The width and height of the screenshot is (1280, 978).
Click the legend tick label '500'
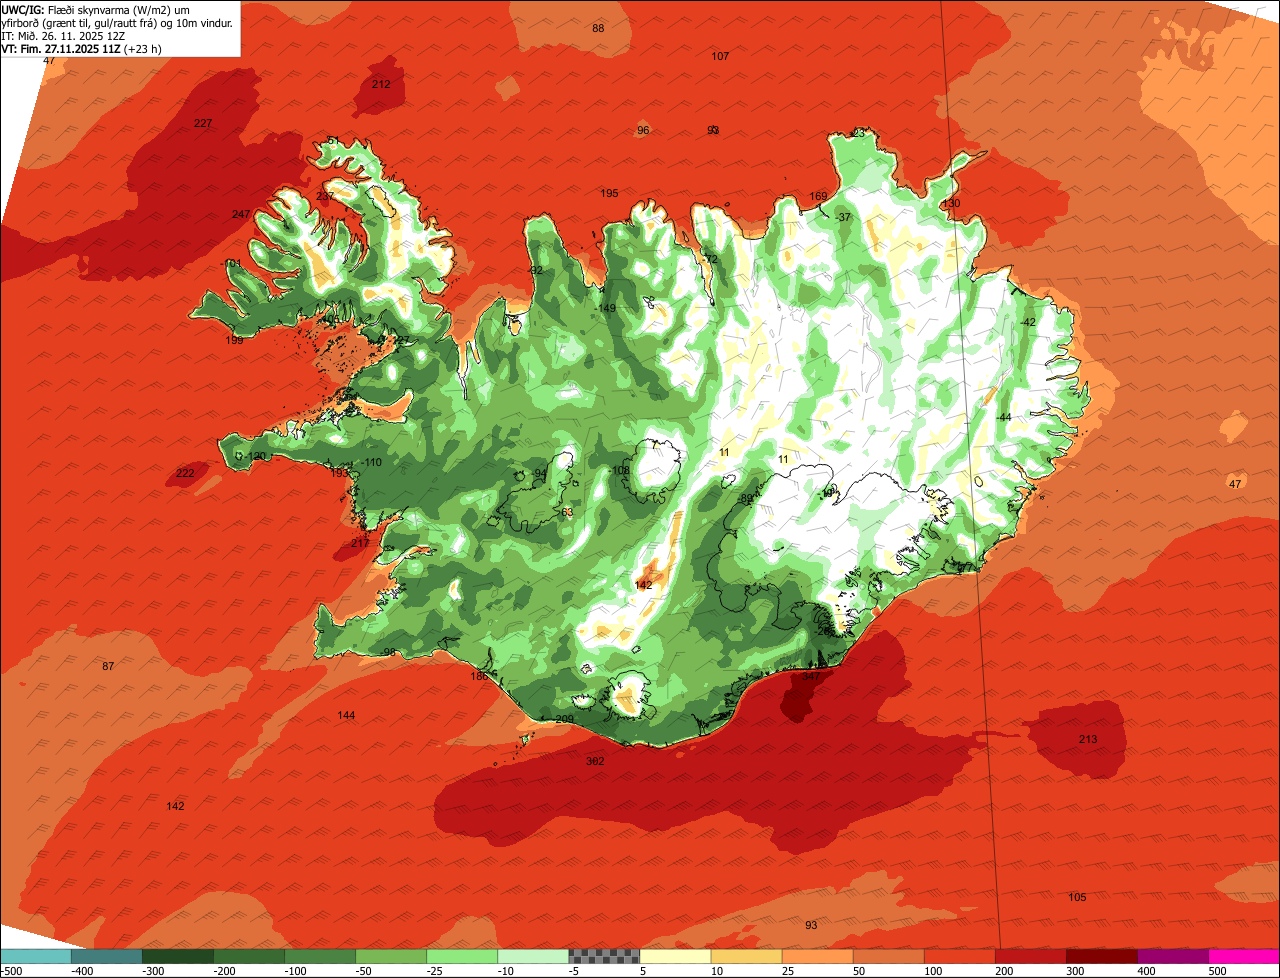(1217, 971)
